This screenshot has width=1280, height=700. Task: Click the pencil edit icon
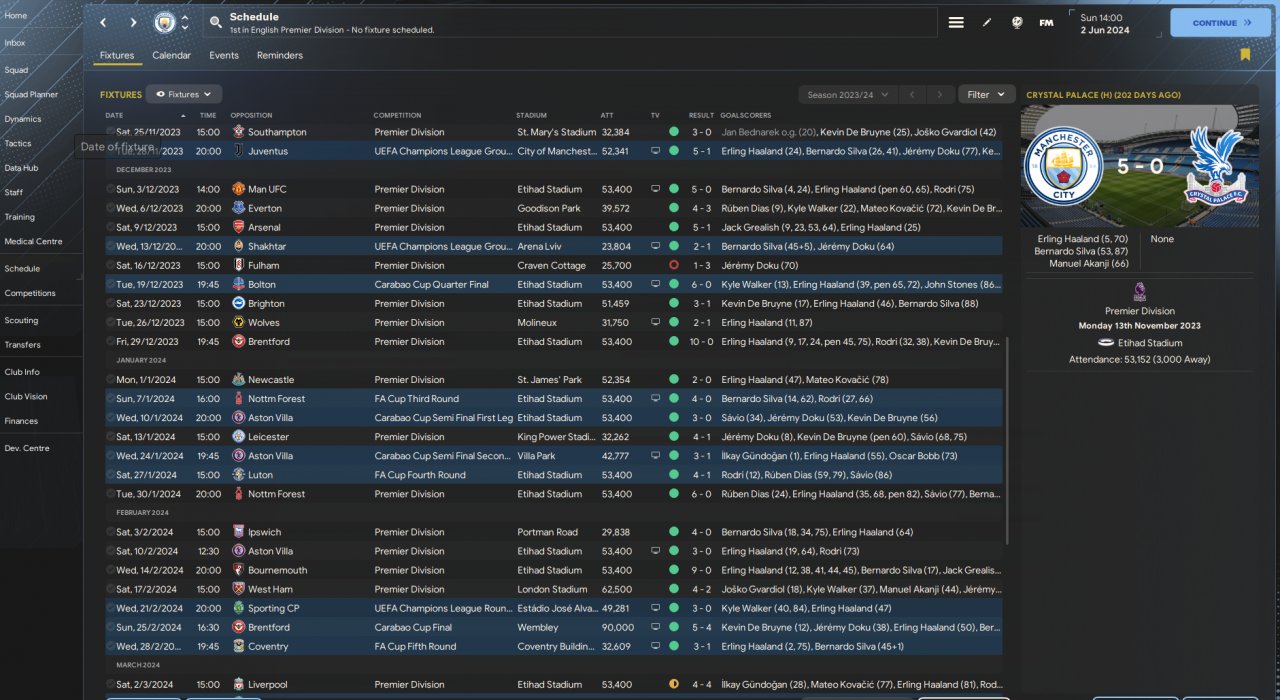[987, 22]
